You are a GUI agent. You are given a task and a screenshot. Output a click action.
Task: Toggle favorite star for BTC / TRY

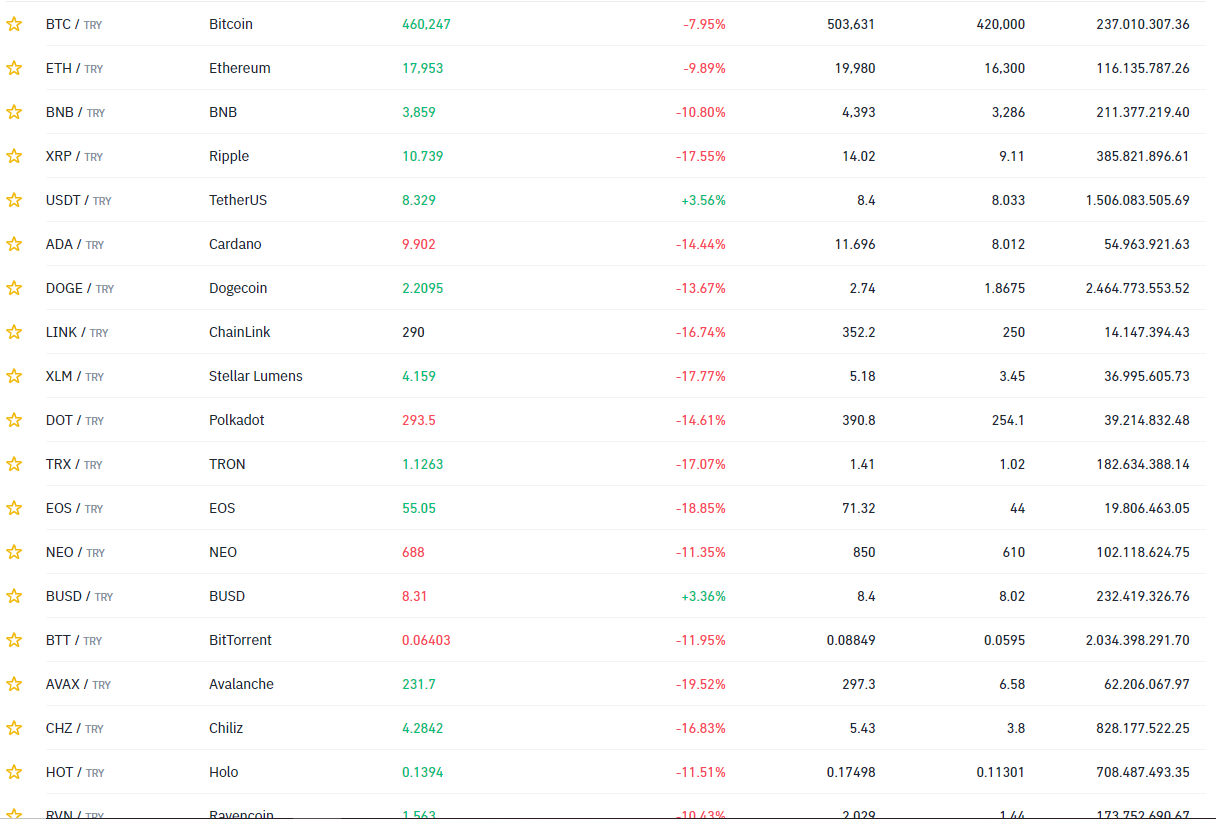[x=14, y=24]
